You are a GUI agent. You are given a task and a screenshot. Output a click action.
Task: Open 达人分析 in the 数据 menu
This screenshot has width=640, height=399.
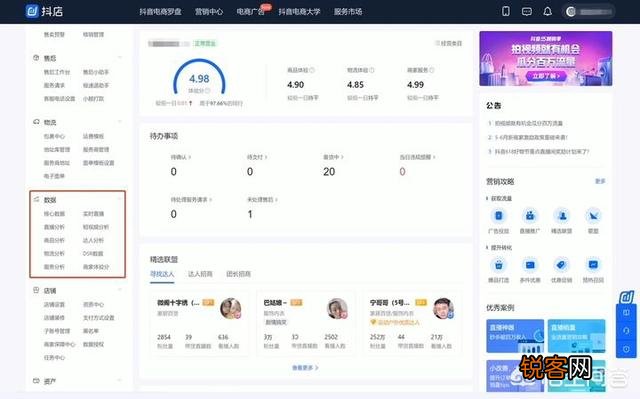pyautogui.click(x=93, y=241)
